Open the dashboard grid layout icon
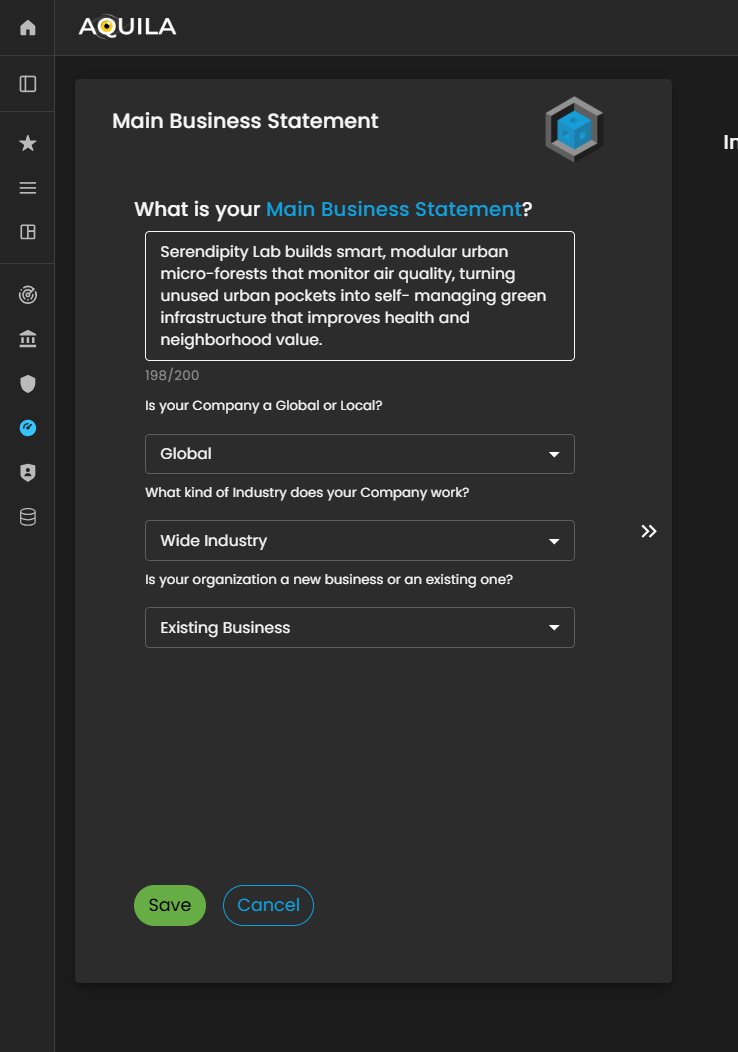 [28, 232]
